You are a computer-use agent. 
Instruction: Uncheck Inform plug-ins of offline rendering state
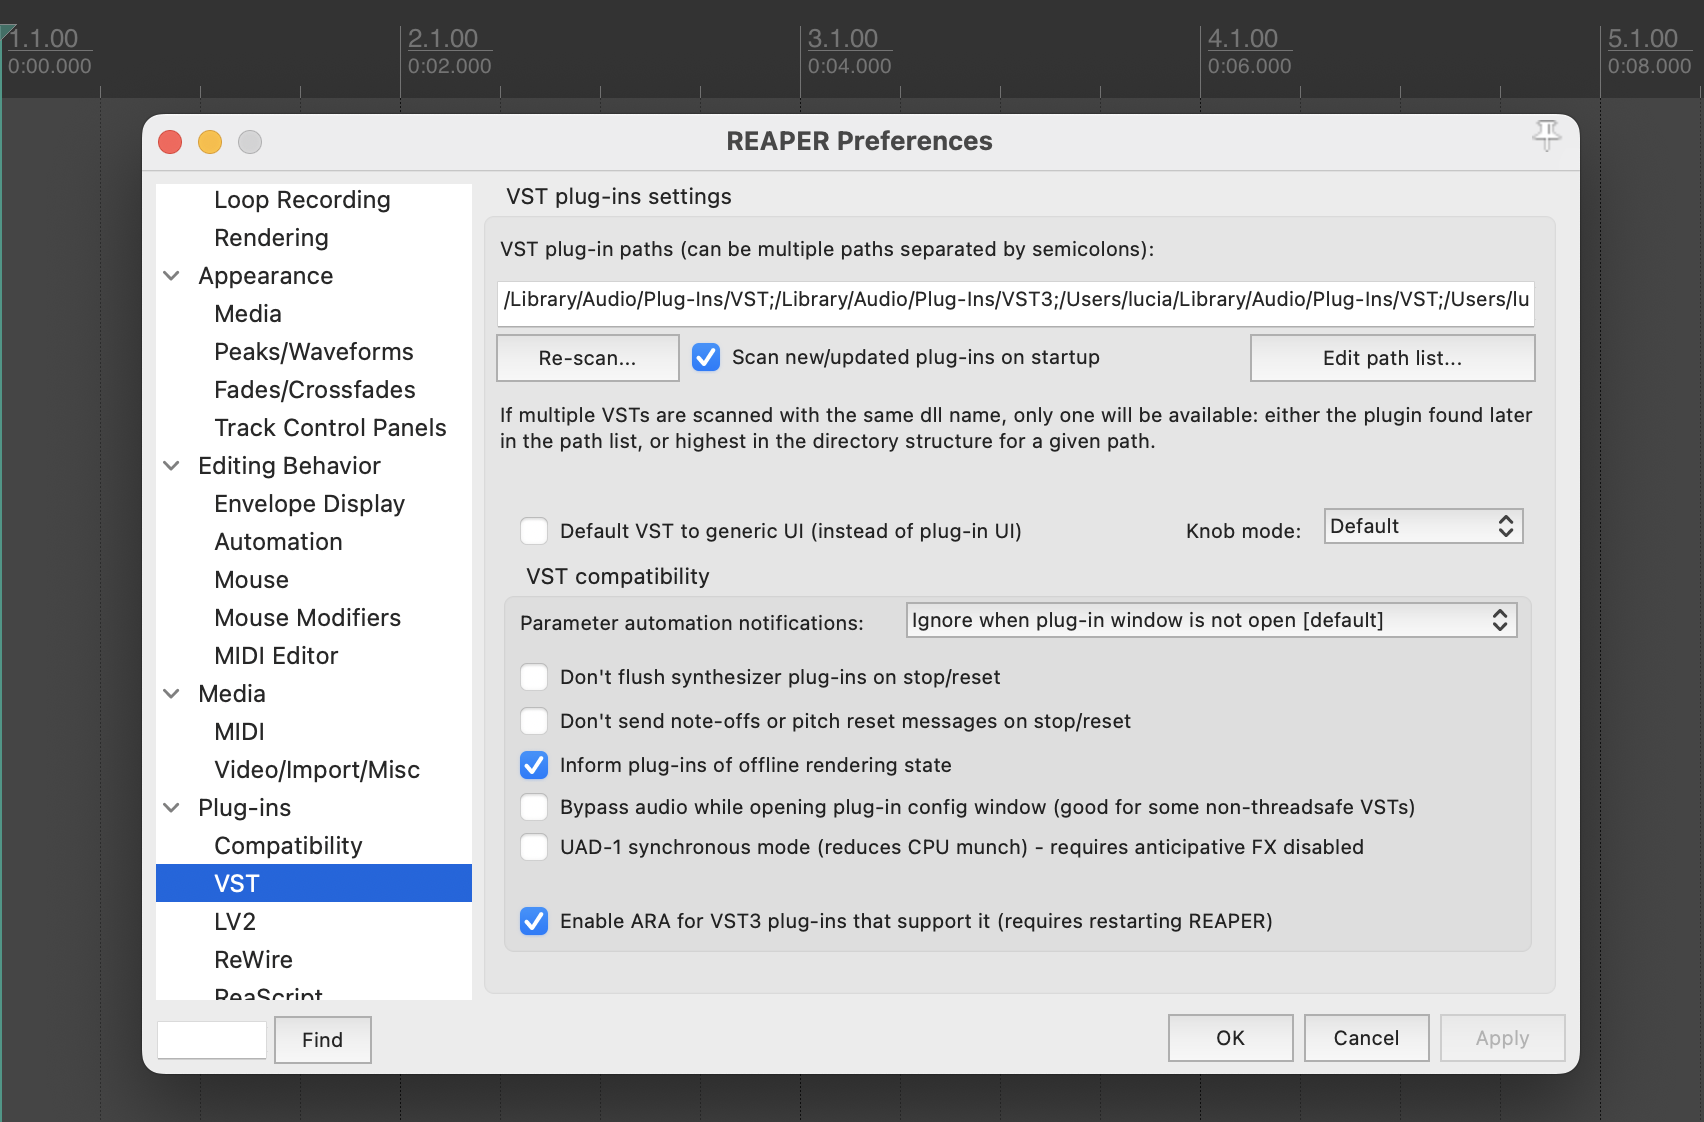[535, 766]
